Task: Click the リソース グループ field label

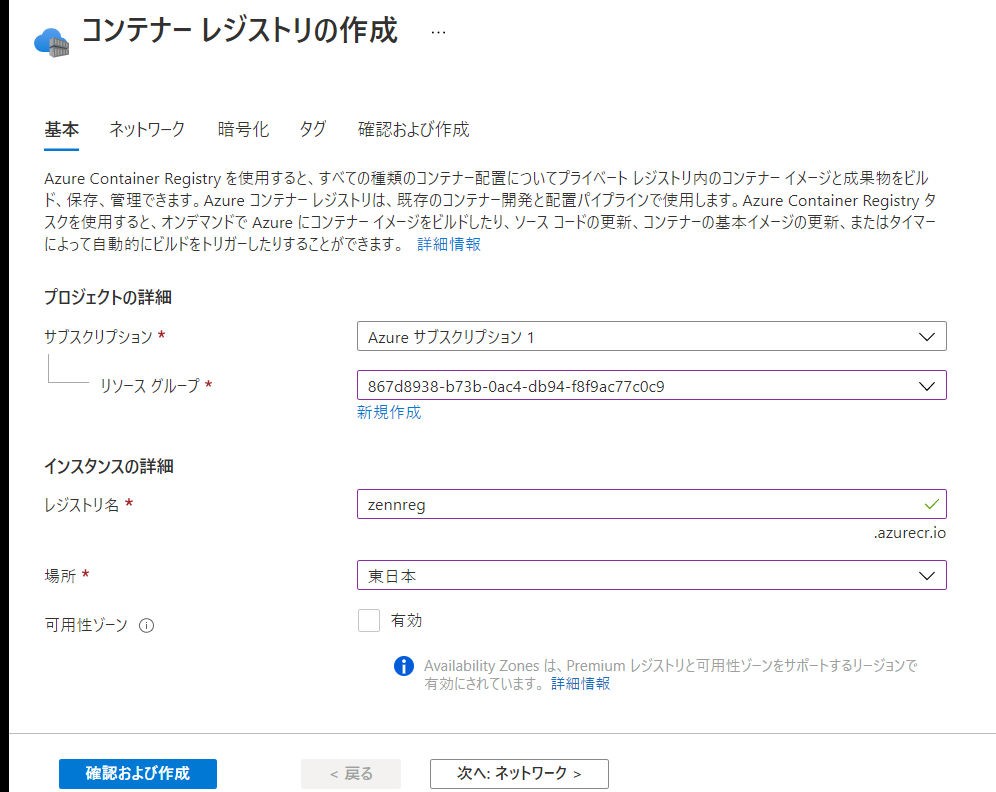Action: click(149, 386)
